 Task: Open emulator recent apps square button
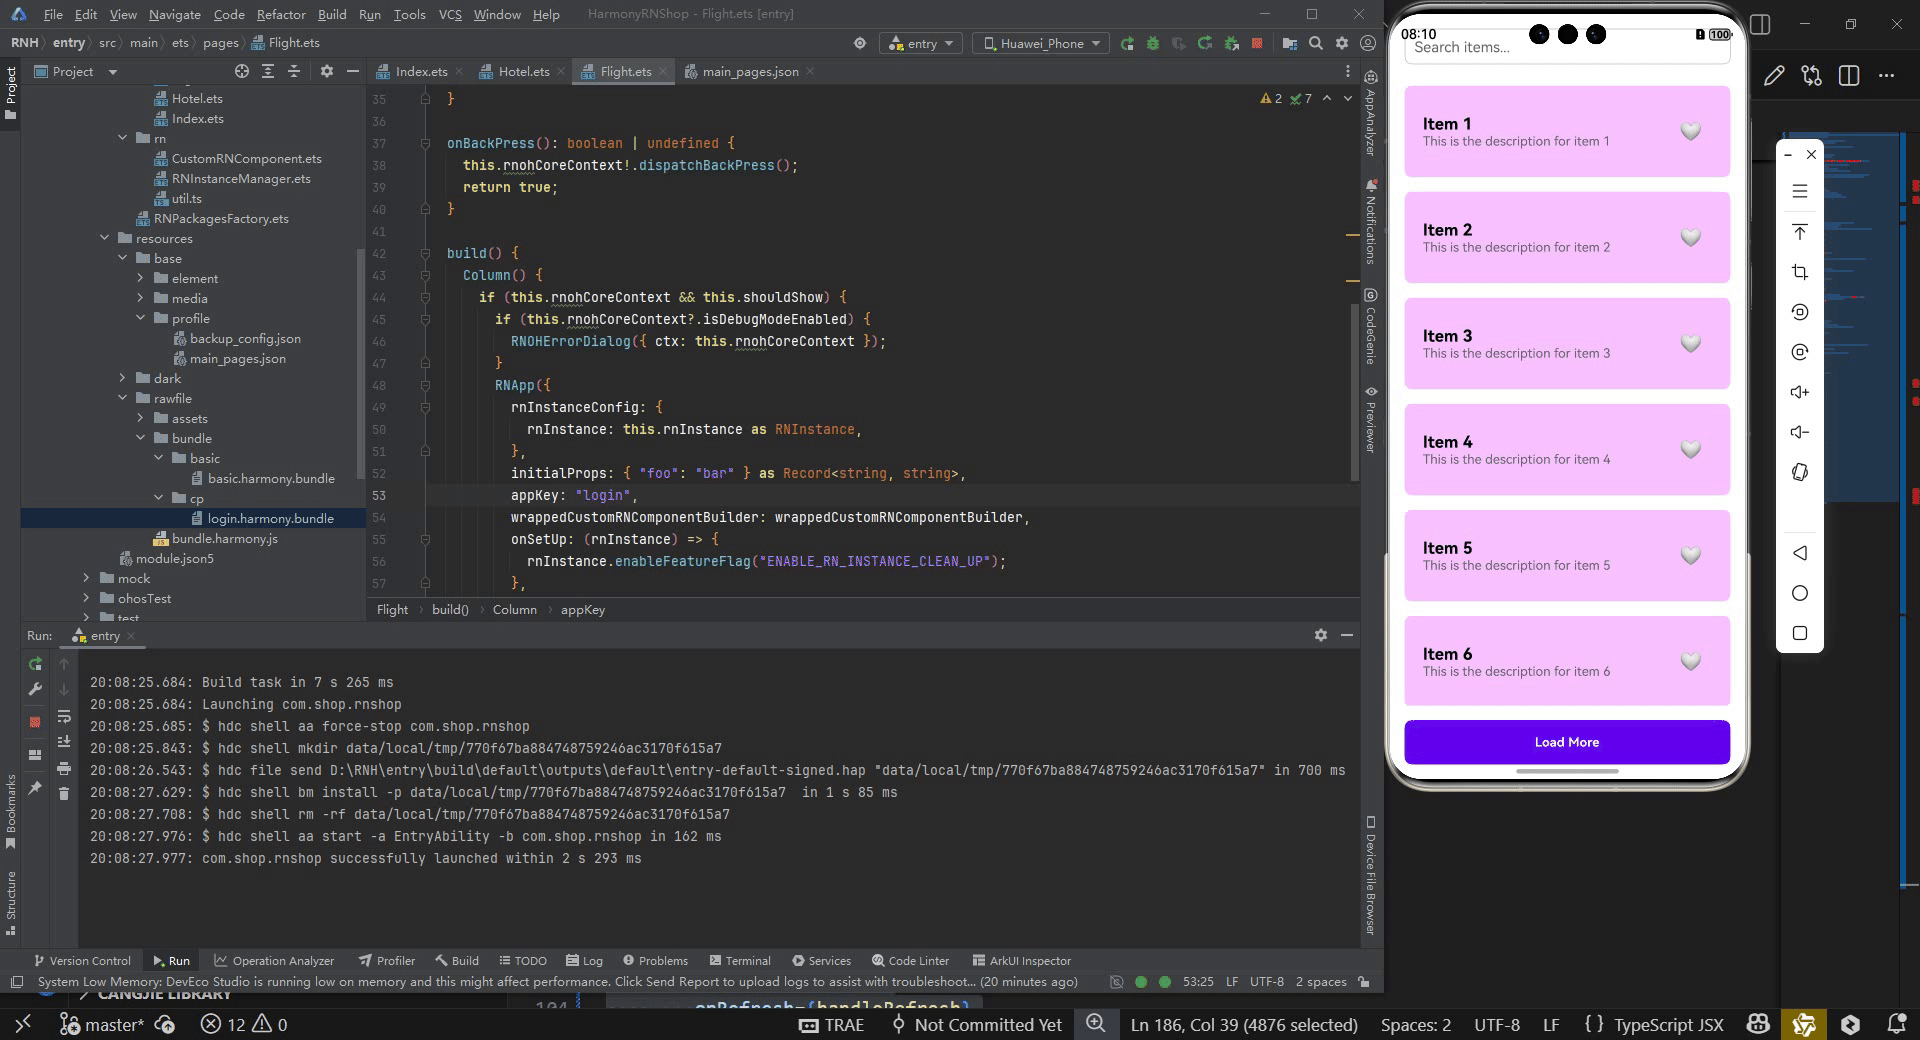1800,633
